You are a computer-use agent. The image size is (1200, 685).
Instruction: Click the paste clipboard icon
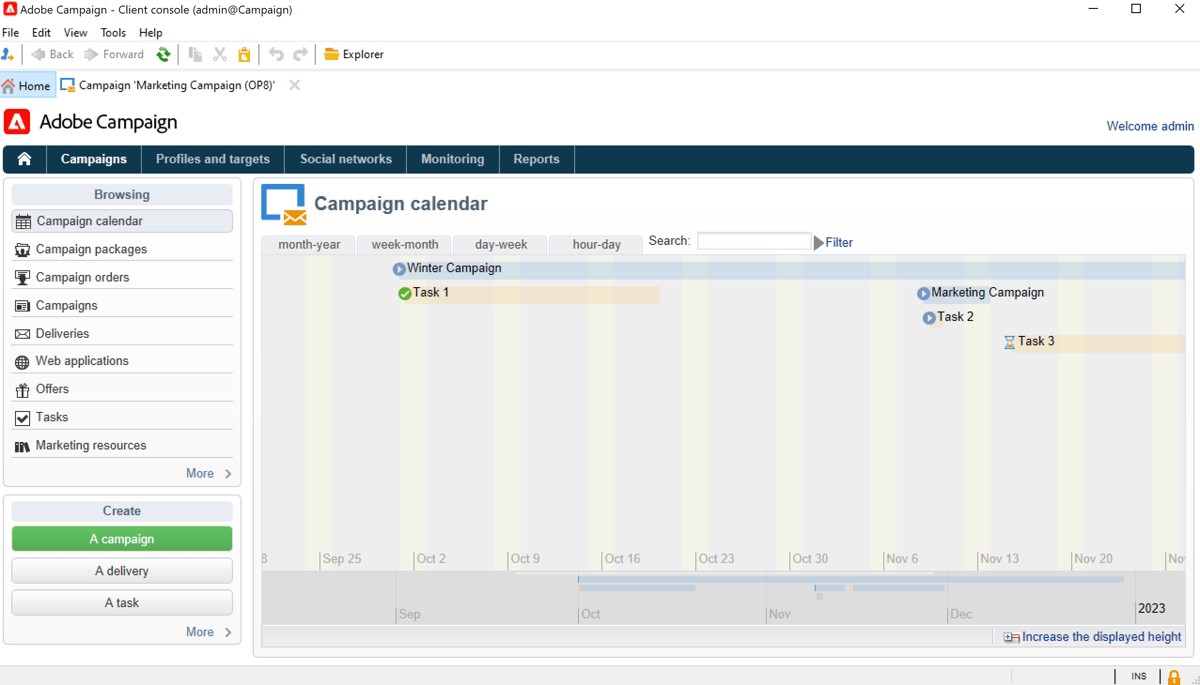click(244, 54)
